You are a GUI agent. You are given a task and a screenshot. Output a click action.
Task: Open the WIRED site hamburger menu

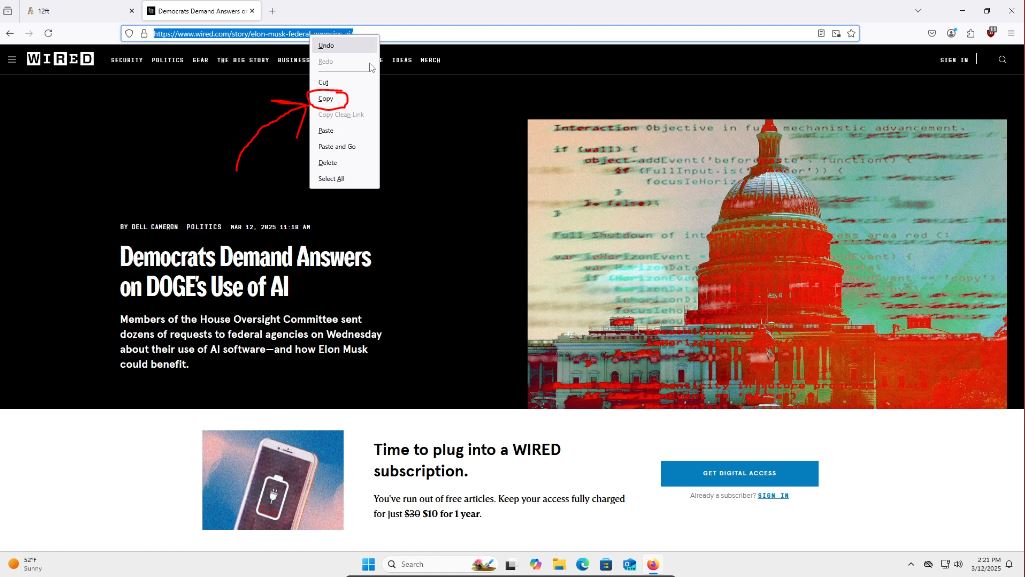point(12,59)
